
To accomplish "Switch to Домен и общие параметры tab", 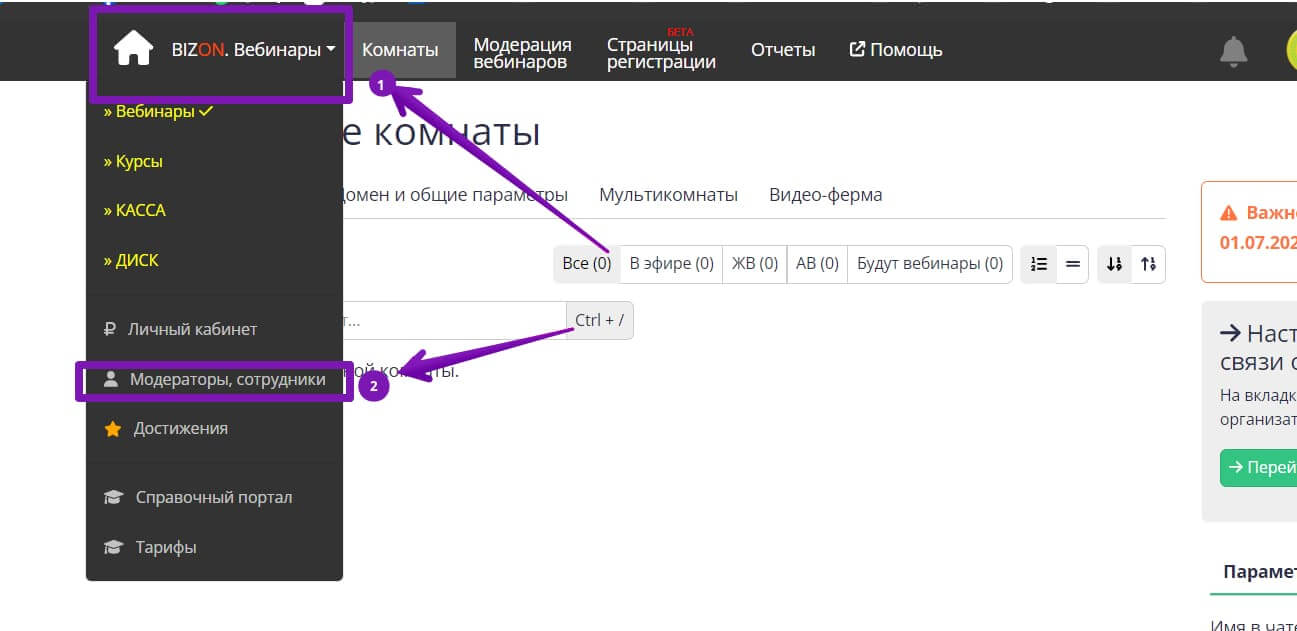I will [454, 195].
